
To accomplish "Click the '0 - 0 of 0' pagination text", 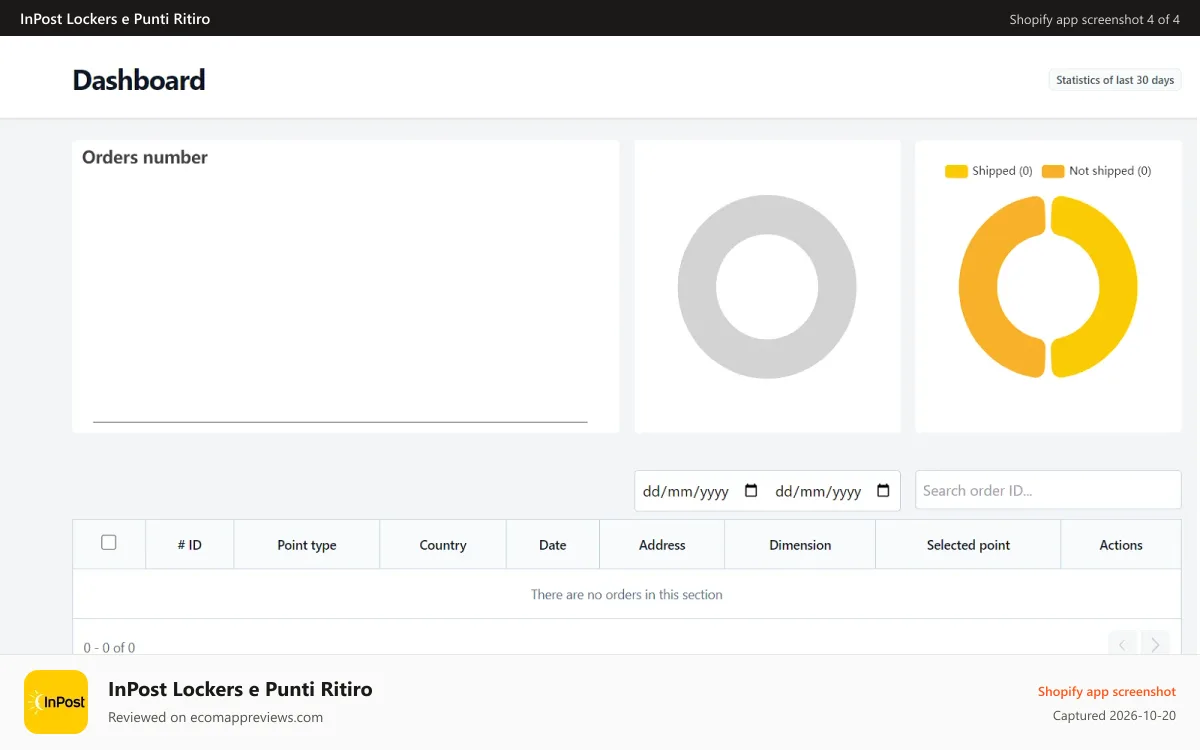I will pos(110,647).
